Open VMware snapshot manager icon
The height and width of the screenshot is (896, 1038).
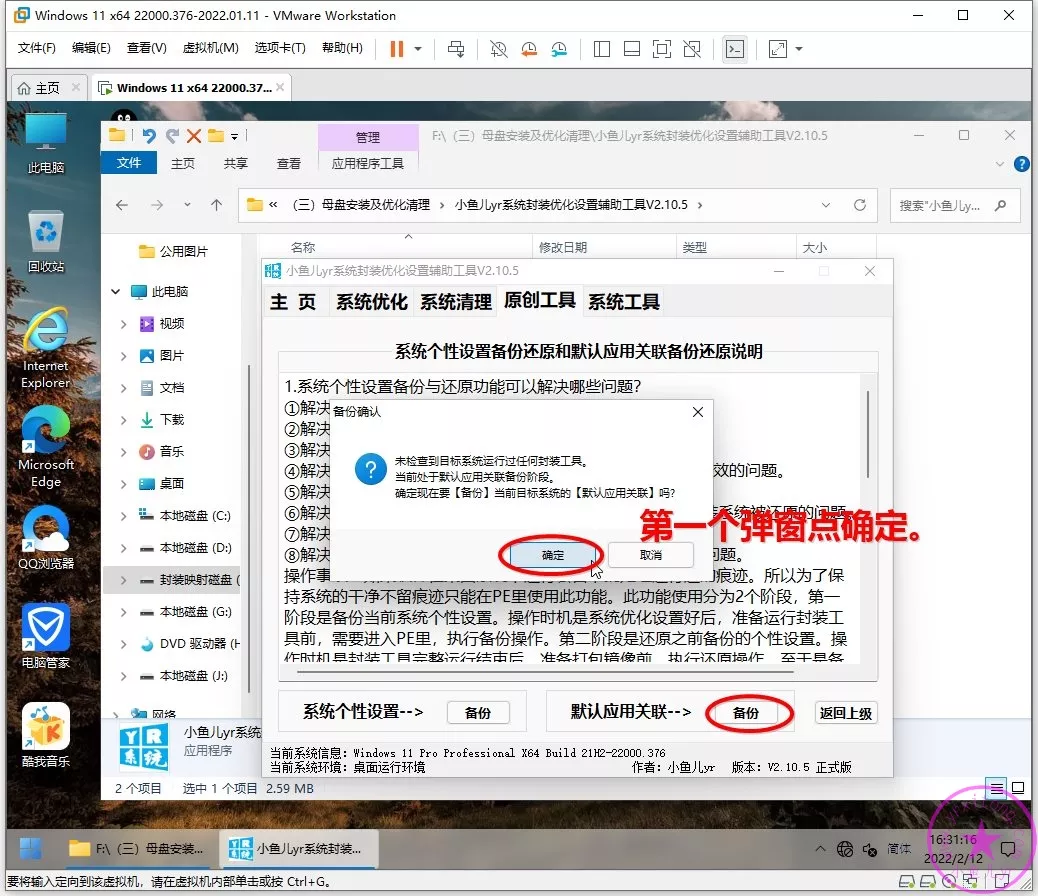click(x=559, y=48)
